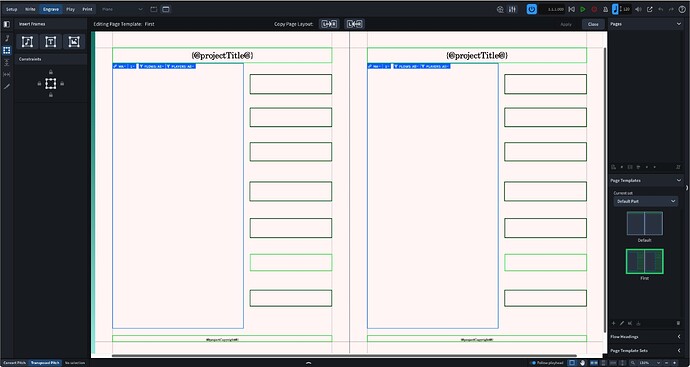Toggle Follow playhead option
The width and height of the screenshot is (690, 367).
(x=548, y=363)
